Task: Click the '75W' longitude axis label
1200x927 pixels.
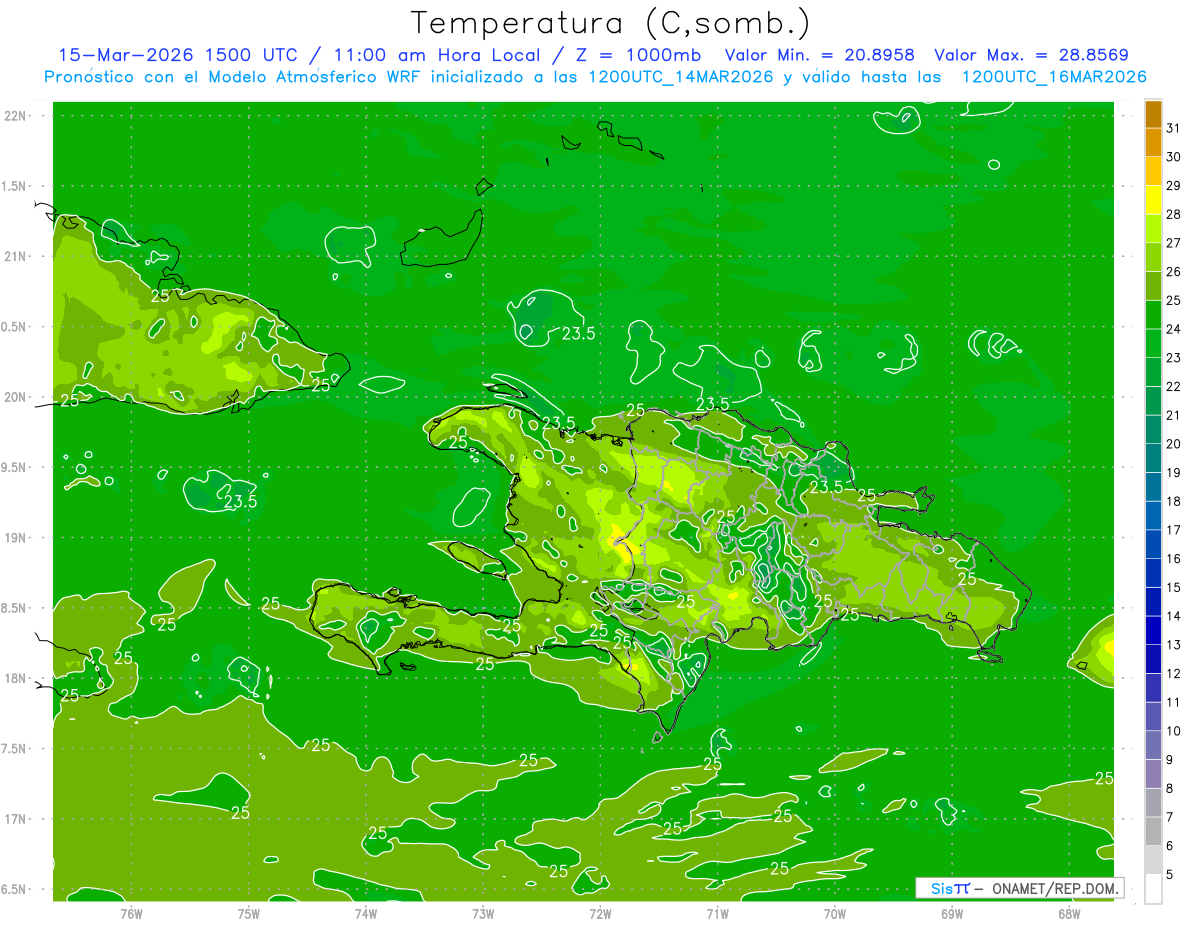Action: pyautogui.click(x=249, y=913)
